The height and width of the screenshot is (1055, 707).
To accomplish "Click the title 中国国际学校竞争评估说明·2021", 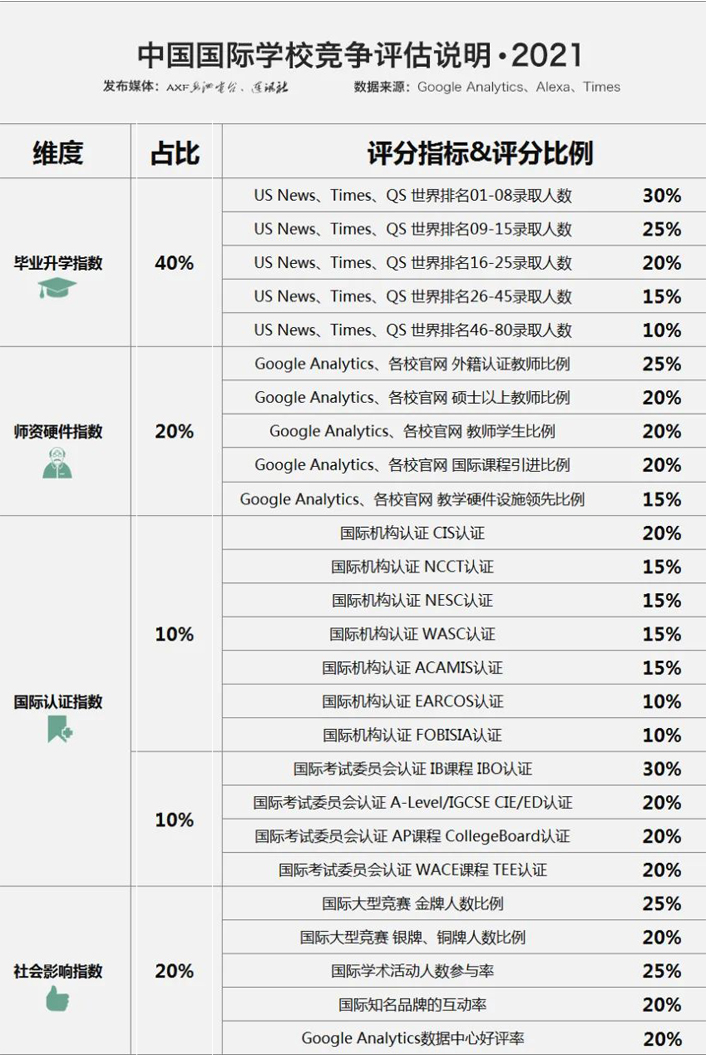I will pyautogui.click(x=359, y=54).
